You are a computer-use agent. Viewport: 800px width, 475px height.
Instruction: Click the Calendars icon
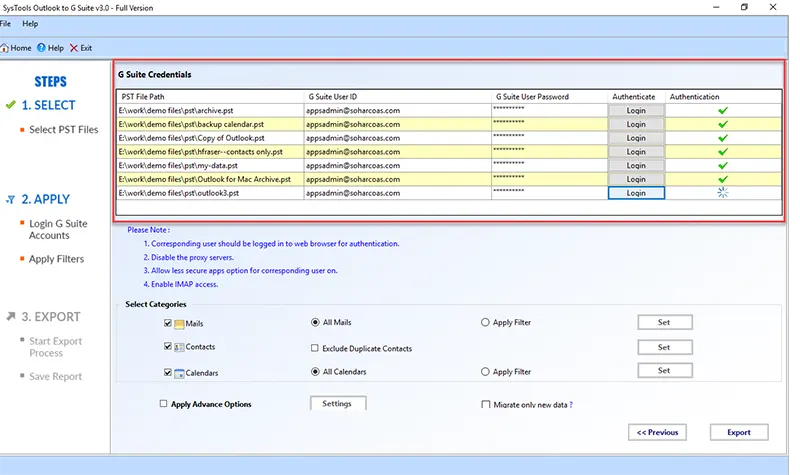pyautogui.click(x=179, y=373)
